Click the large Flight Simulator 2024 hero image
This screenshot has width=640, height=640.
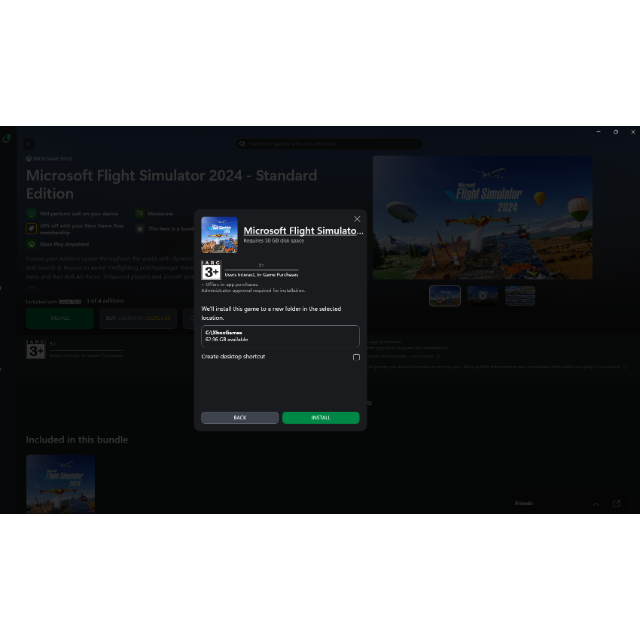[482, 217]
